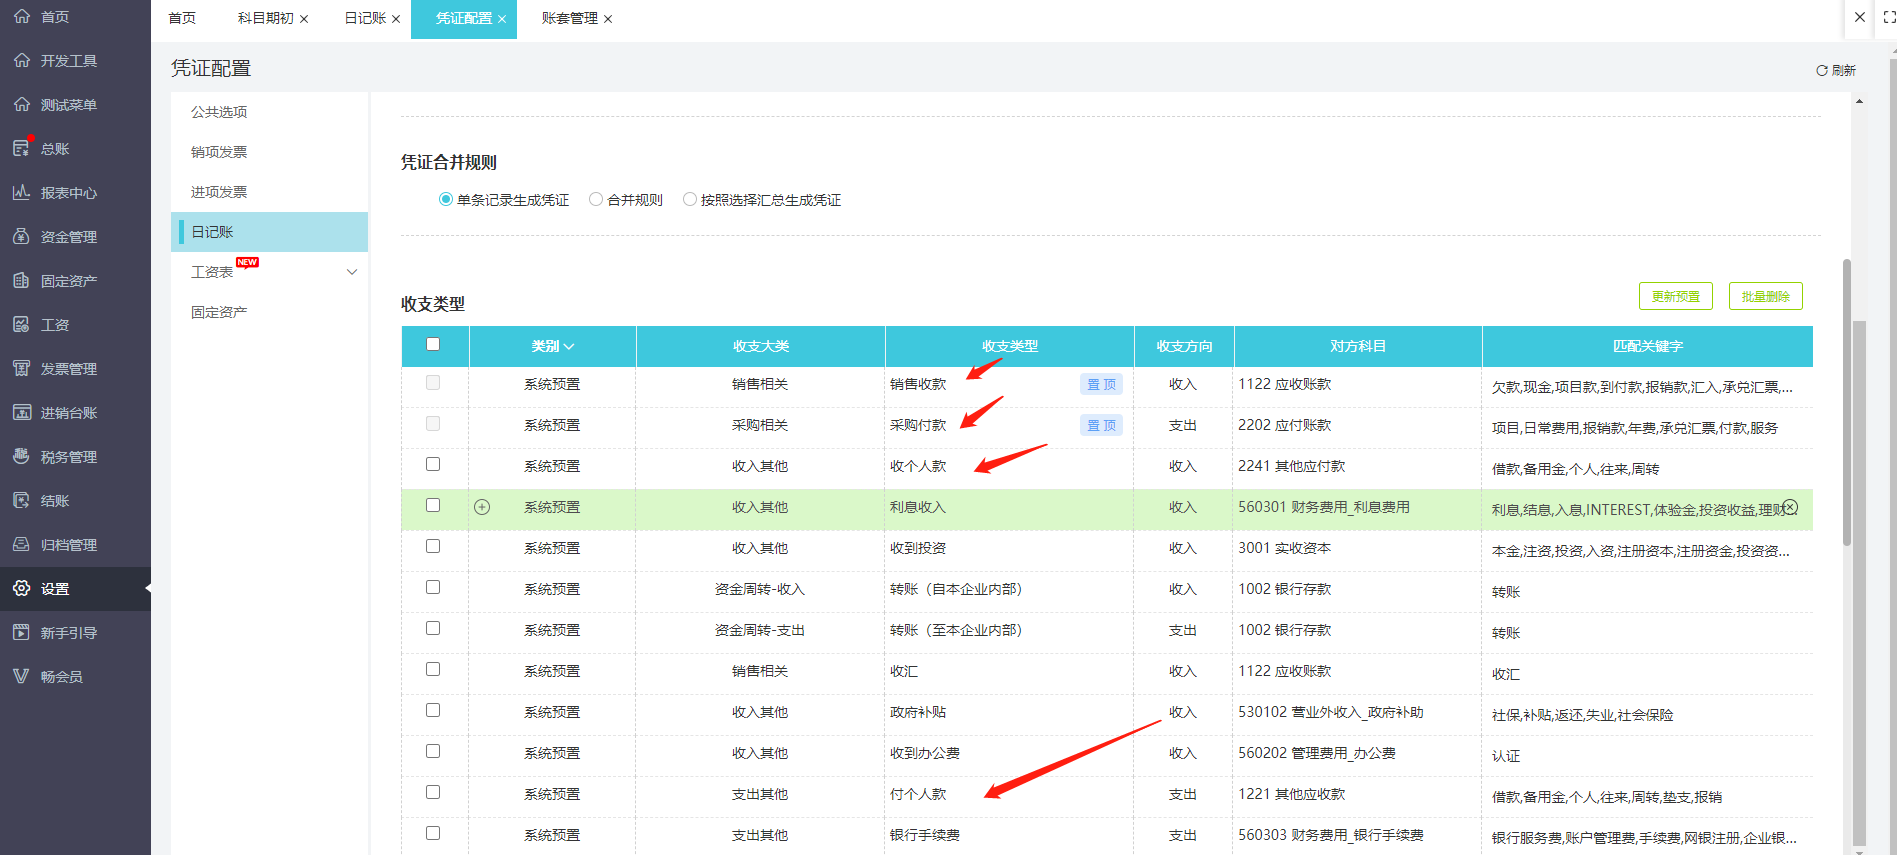Click the 总账 ledger icon in sidebar
The height and width of the screenshot is (855, 1897).
pyautogui.click(x=22, y=148)
